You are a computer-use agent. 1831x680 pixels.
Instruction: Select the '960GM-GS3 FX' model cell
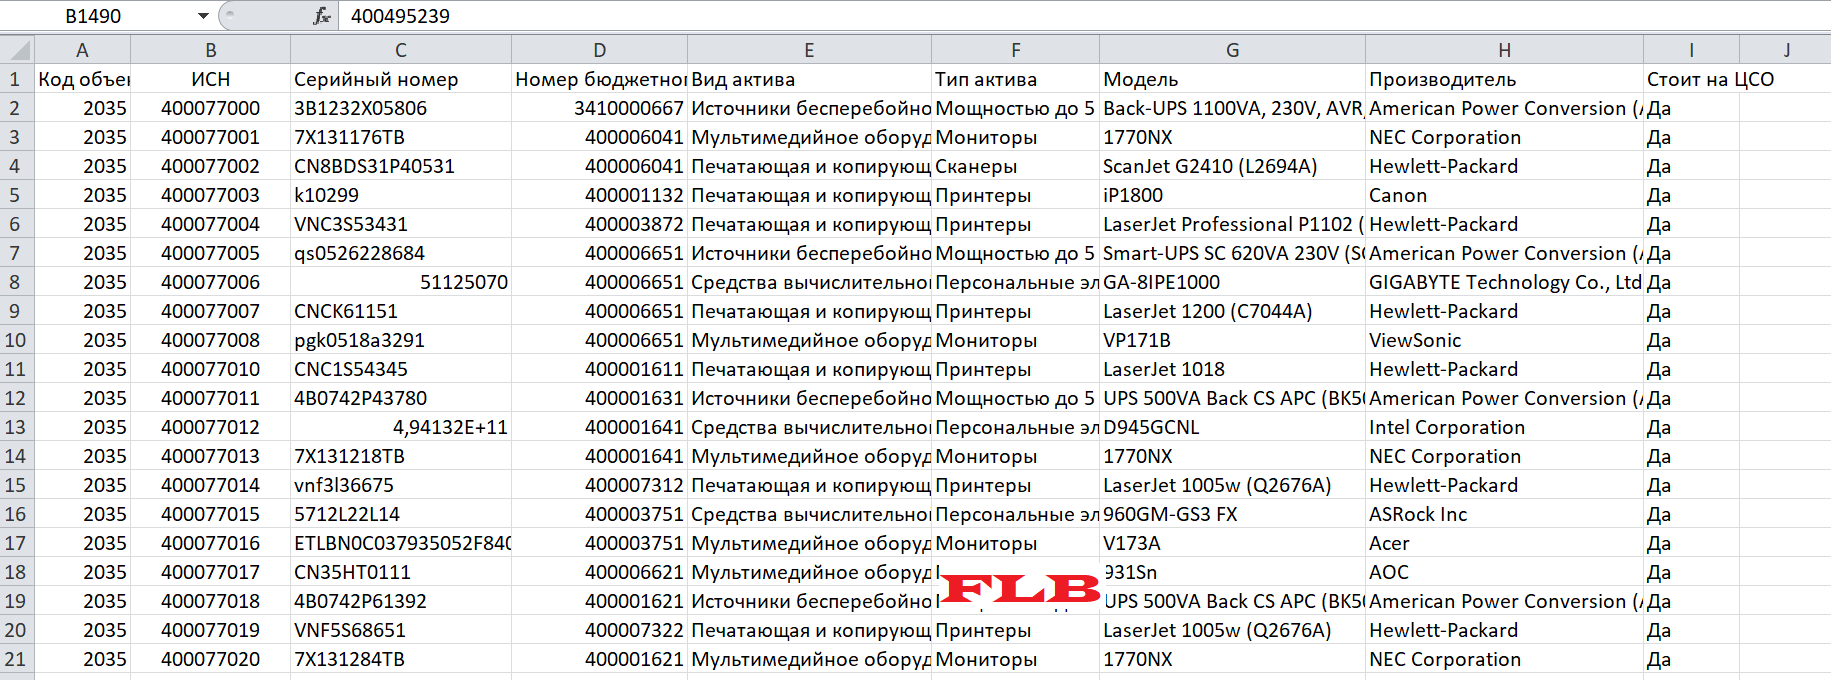[1232, 514]
